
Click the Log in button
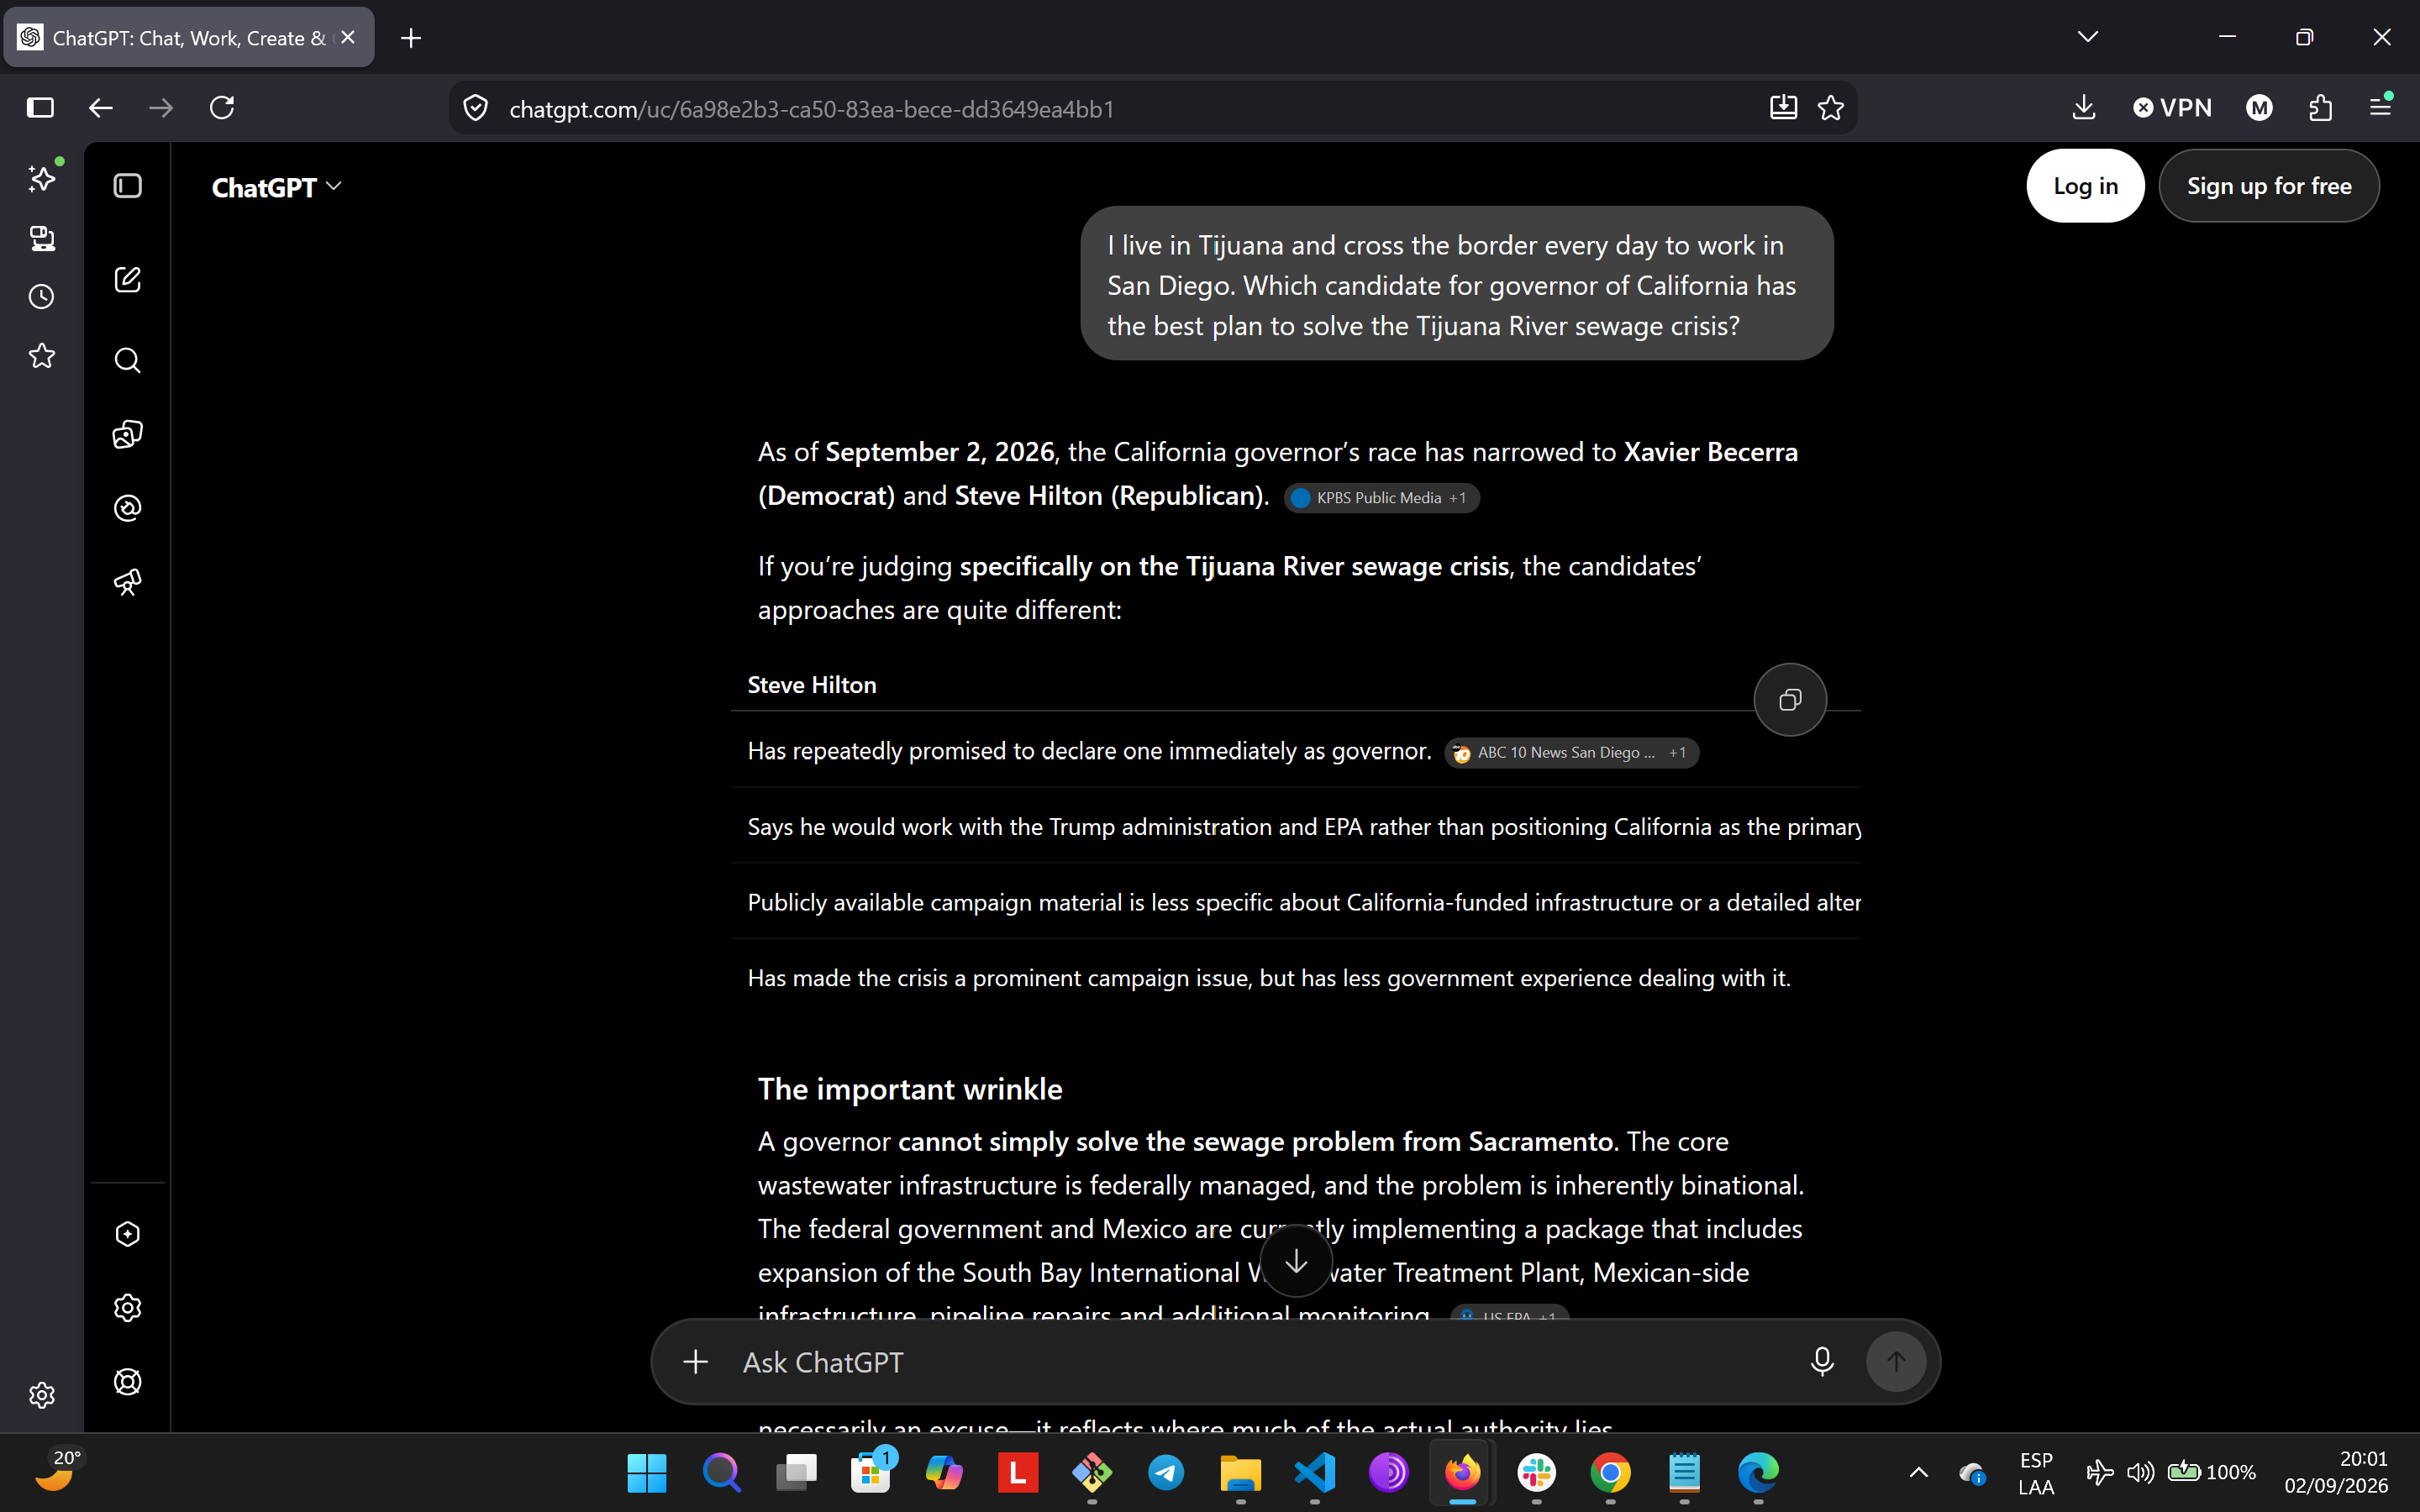pyautogui.click(x=2085, y=186)
